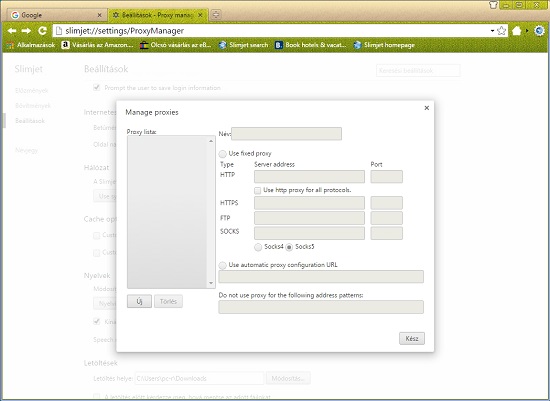Screen dimensions: 550x401
Task: Expand the address bar dropdown arrow
Action: 492,31
